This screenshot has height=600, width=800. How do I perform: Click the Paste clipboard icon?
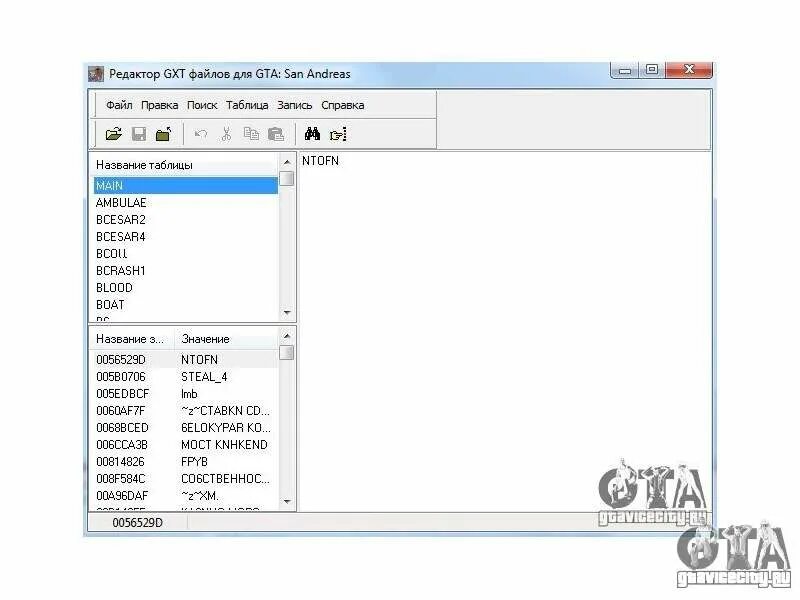click(276, 134)
